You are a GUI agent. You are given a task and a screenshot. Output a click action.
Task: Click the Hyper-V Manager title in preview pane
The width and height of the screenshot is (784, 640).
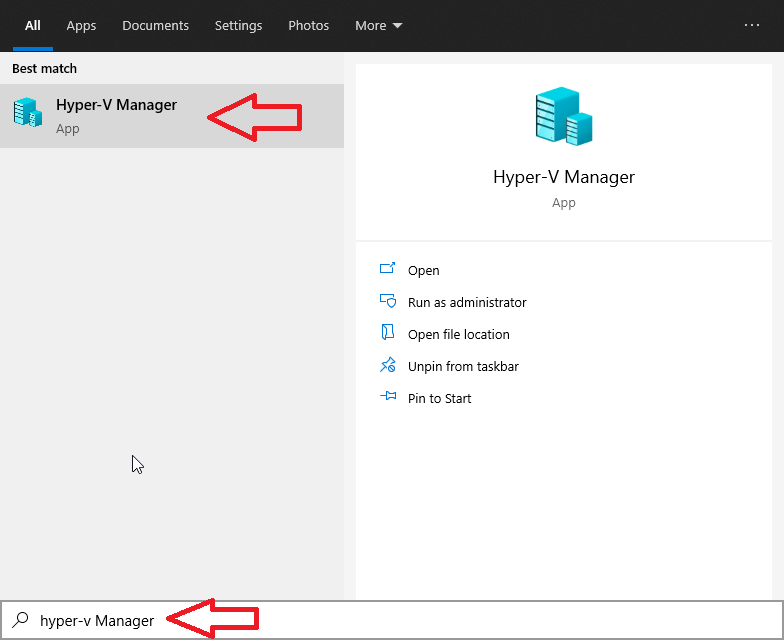pos(563,177)
